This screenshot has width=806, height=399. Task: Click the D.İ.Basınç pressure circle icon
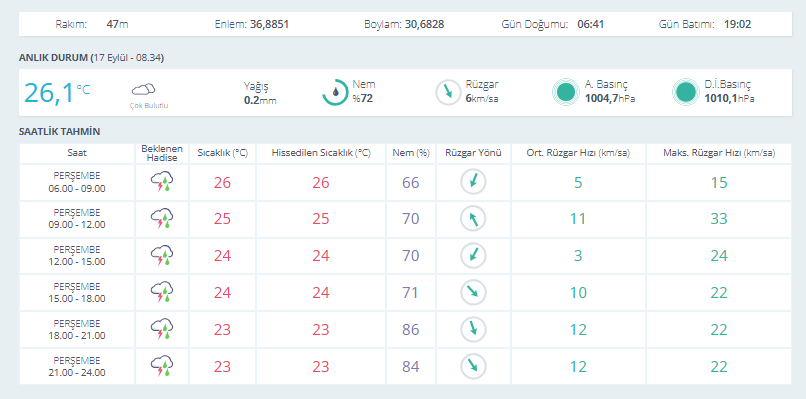click(x=686, y=93)
